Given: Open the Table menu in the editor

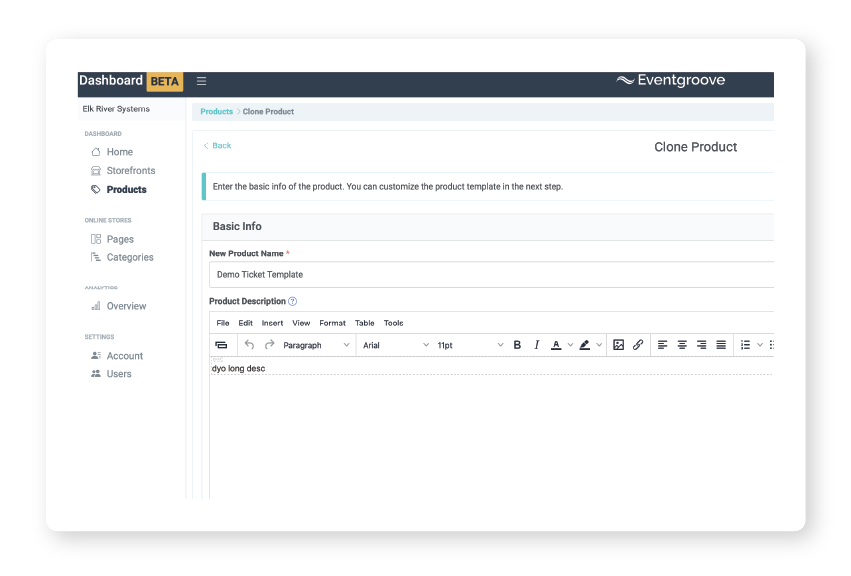Looking at the screenshot, I should (364, 322).
